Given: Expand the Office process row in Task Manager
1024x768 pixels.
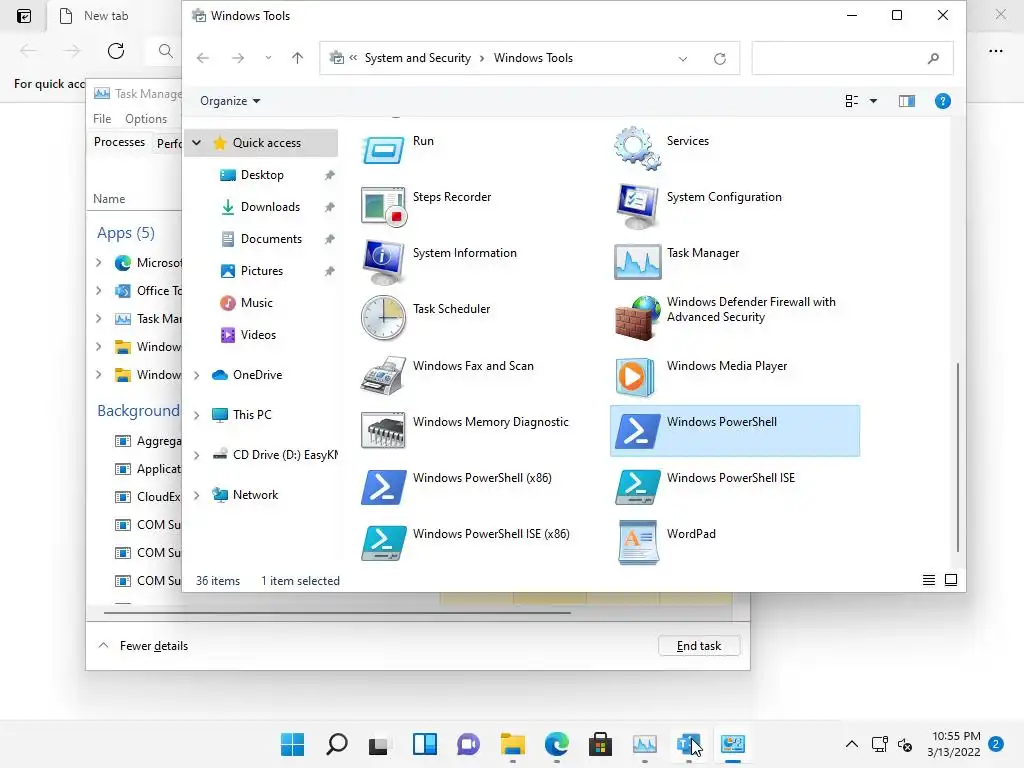Looking at the screenshot, I should [x=99, y=291].
